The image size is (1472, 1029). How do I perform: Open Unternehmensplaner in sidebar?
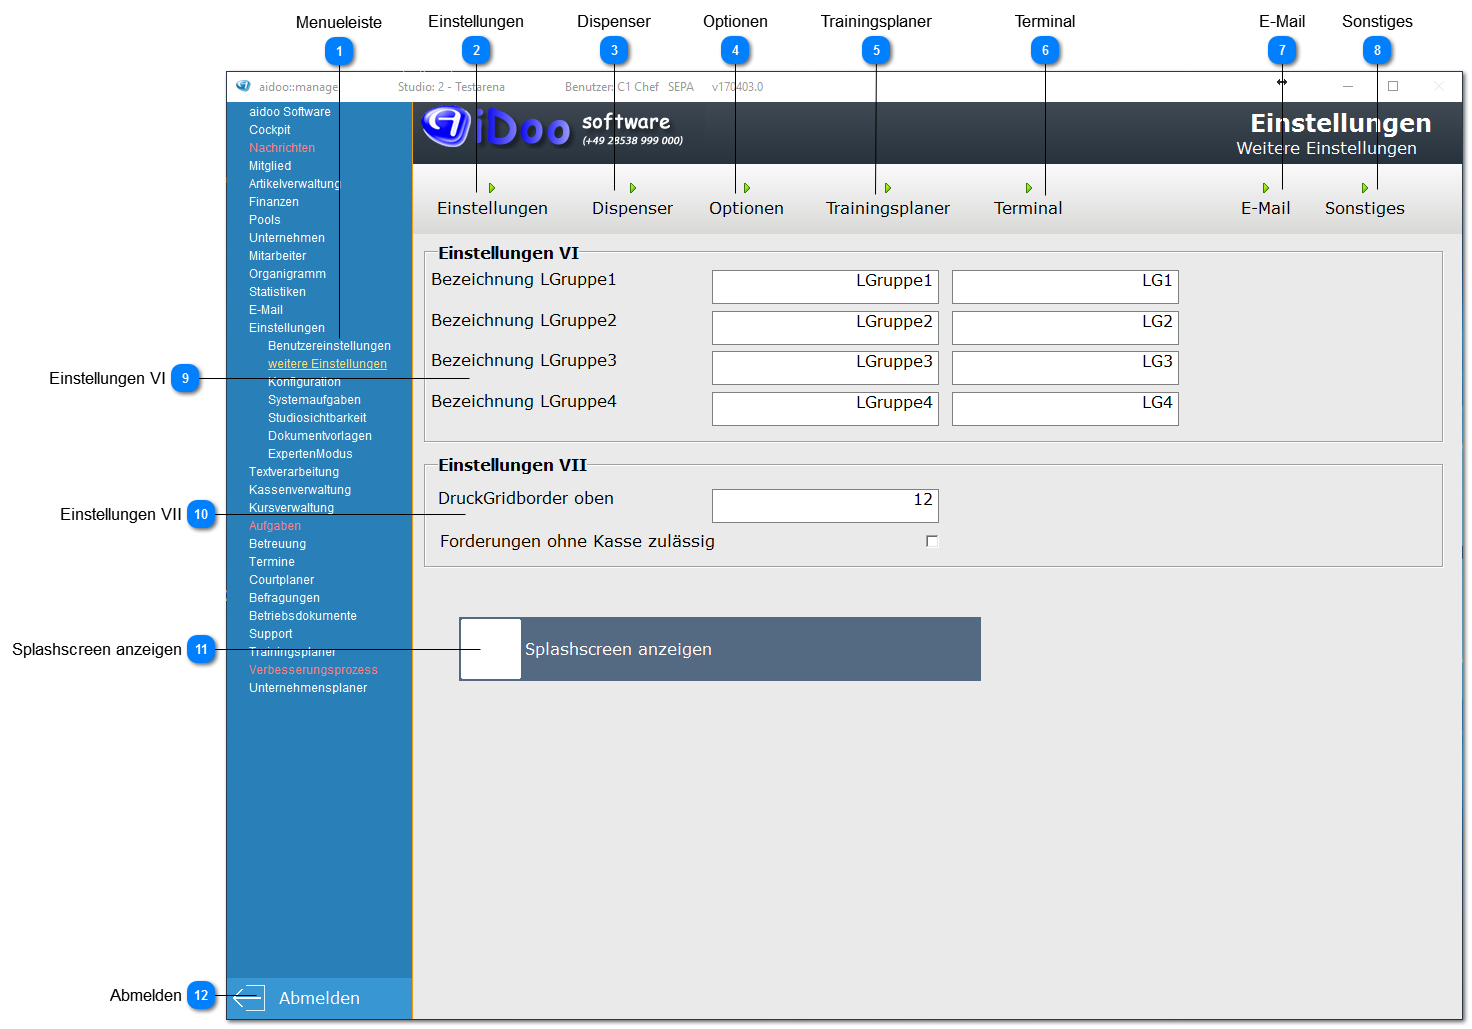(x=308, y=688)
